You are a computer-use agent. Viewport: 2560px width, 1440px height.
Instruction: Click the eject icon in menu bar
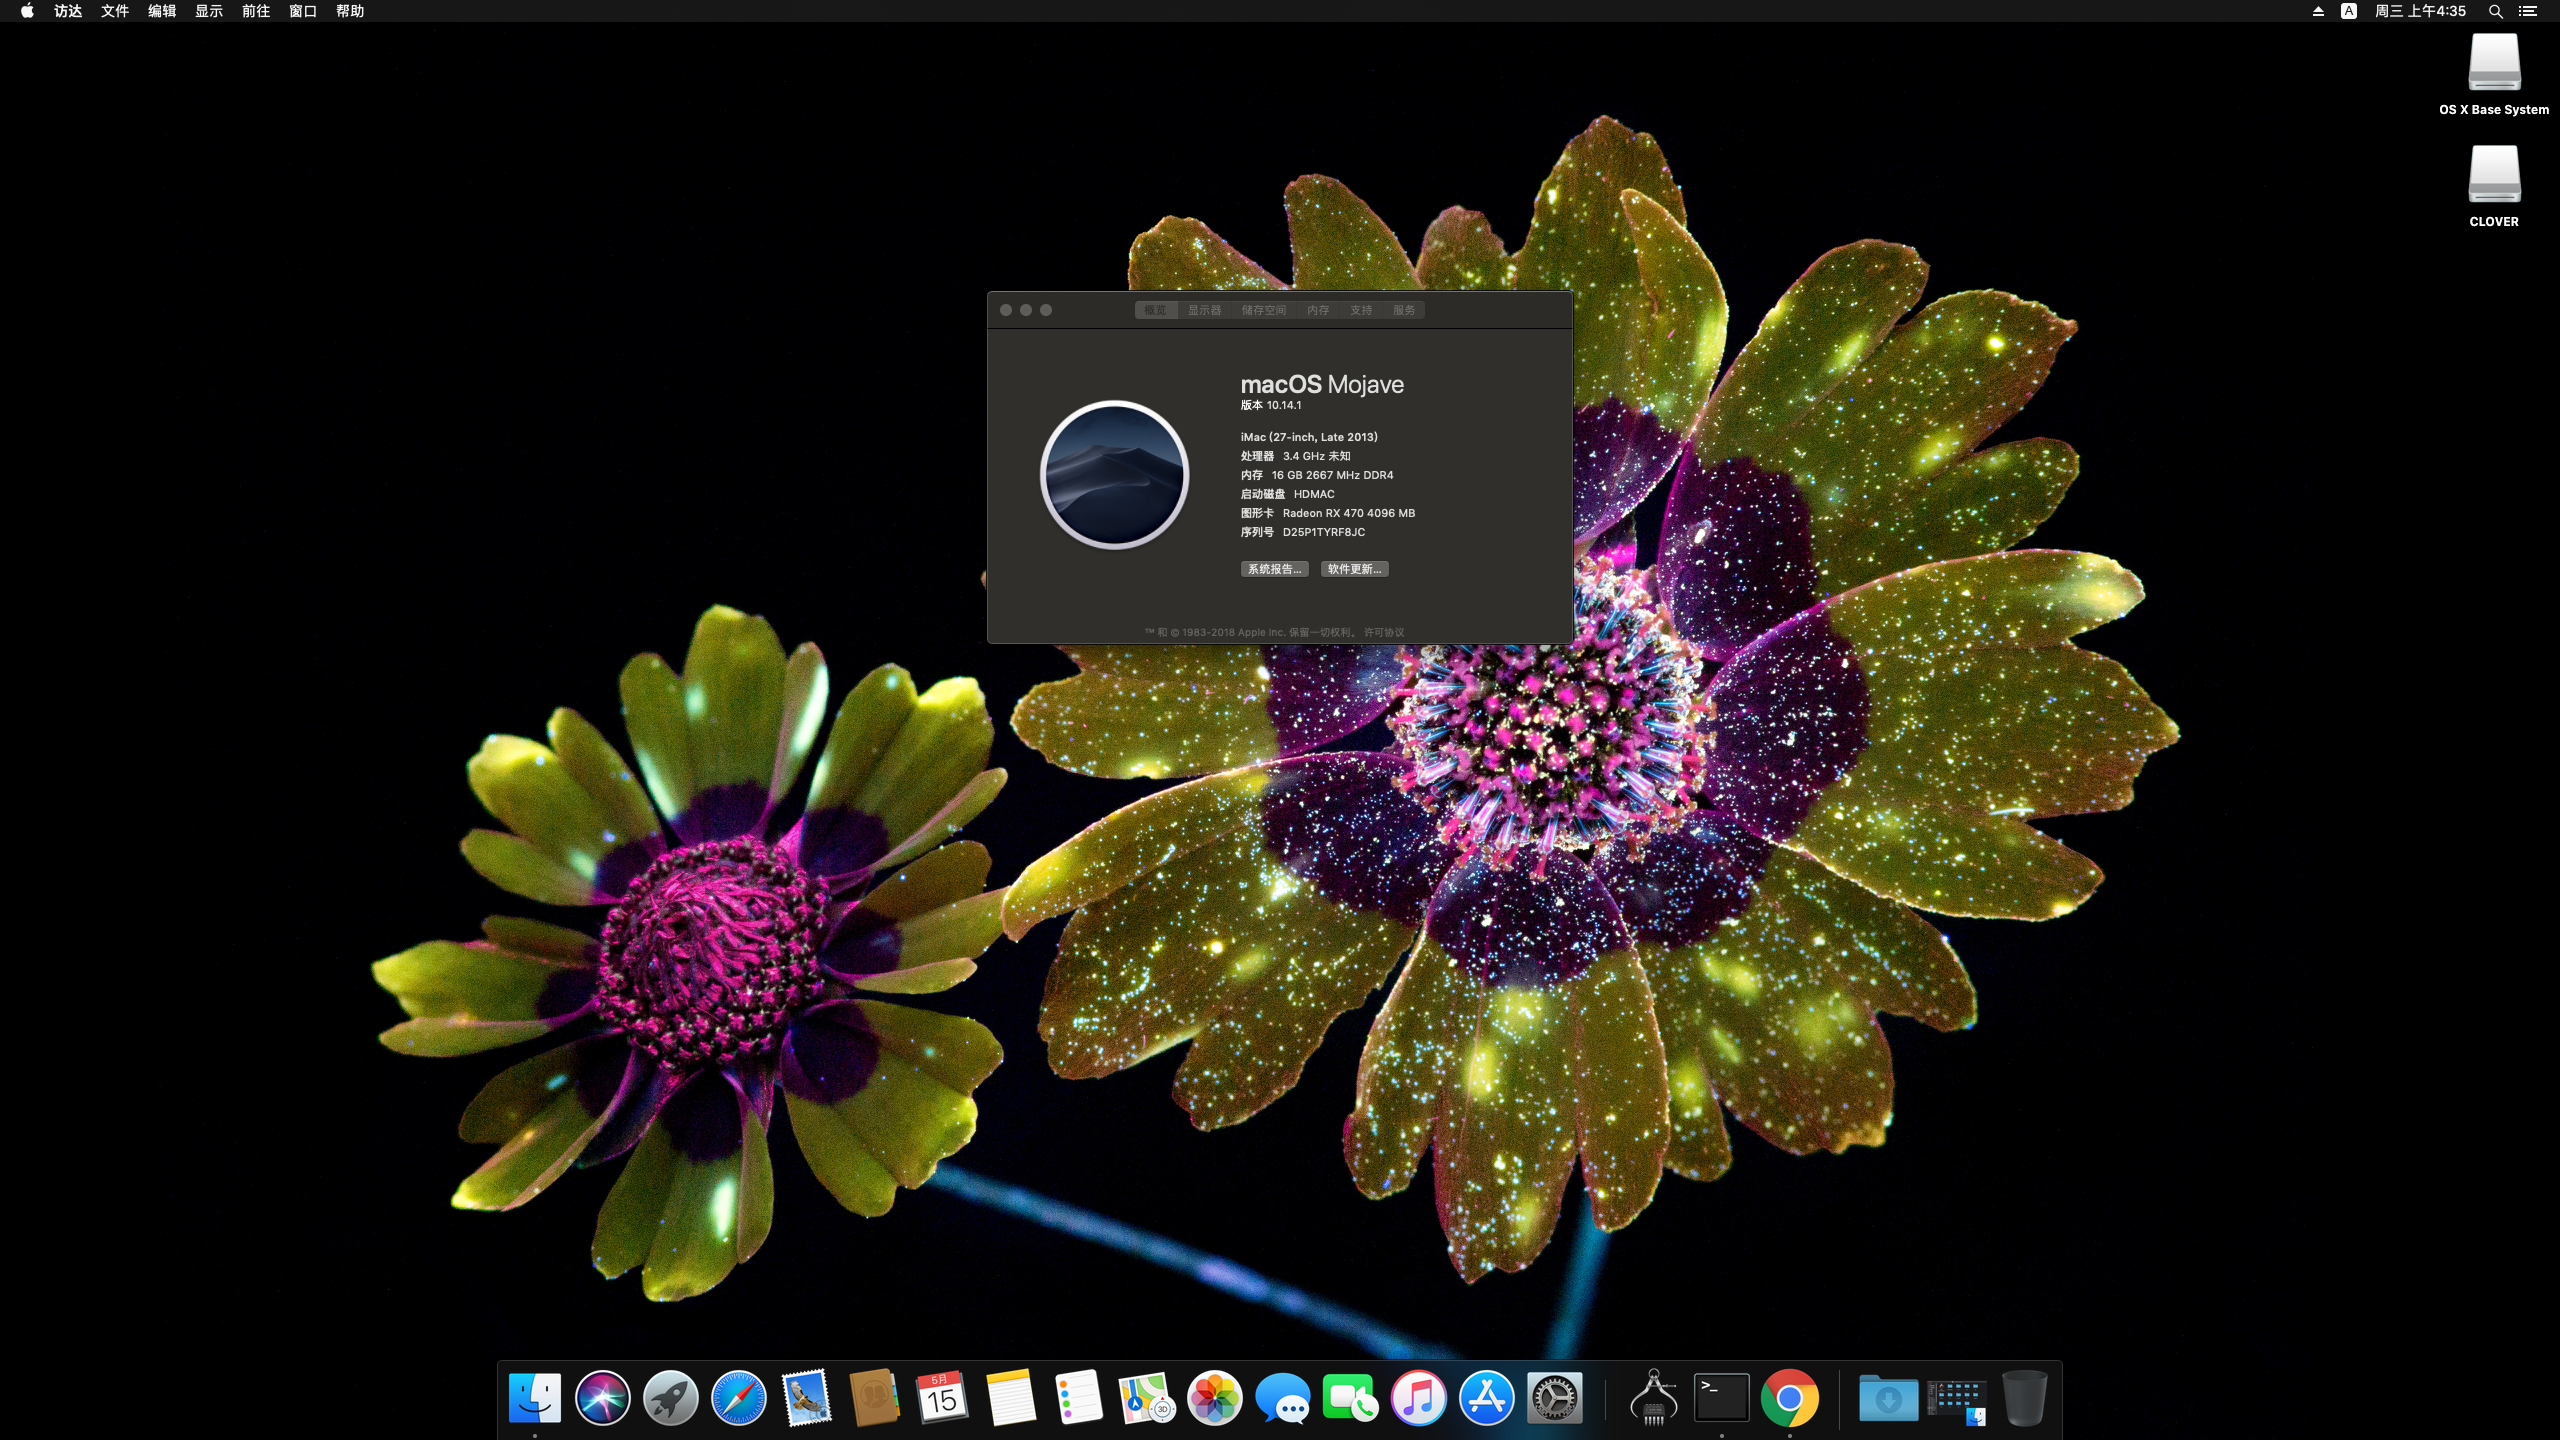[x=2318, y=11]
